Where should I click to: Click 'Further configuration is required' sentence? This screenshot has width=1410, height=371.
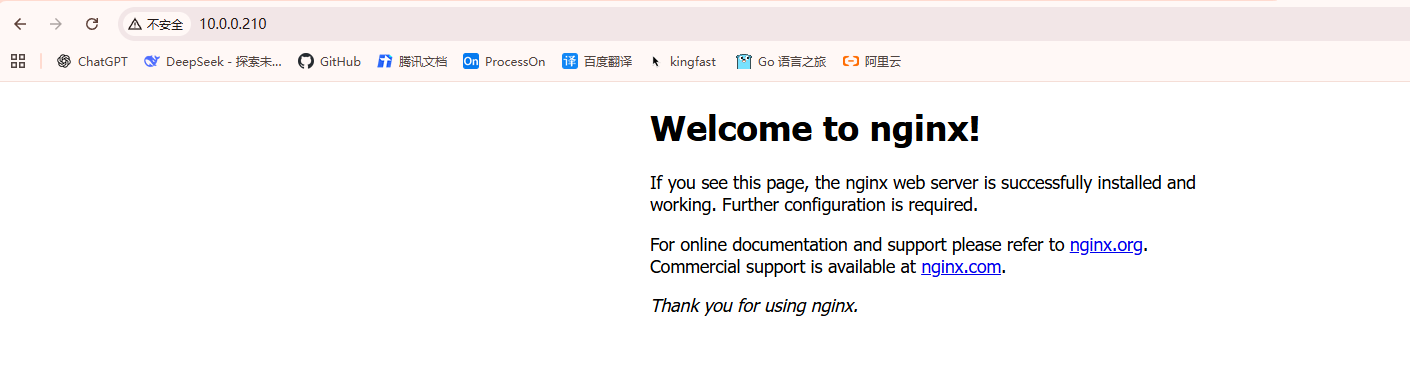[849, 206]
